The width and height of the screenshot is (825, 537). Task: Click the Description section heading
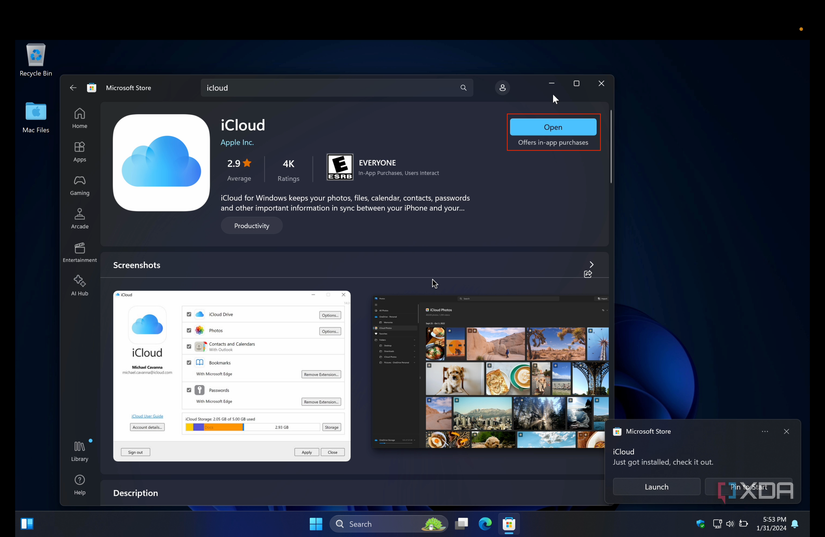(135, 493)
